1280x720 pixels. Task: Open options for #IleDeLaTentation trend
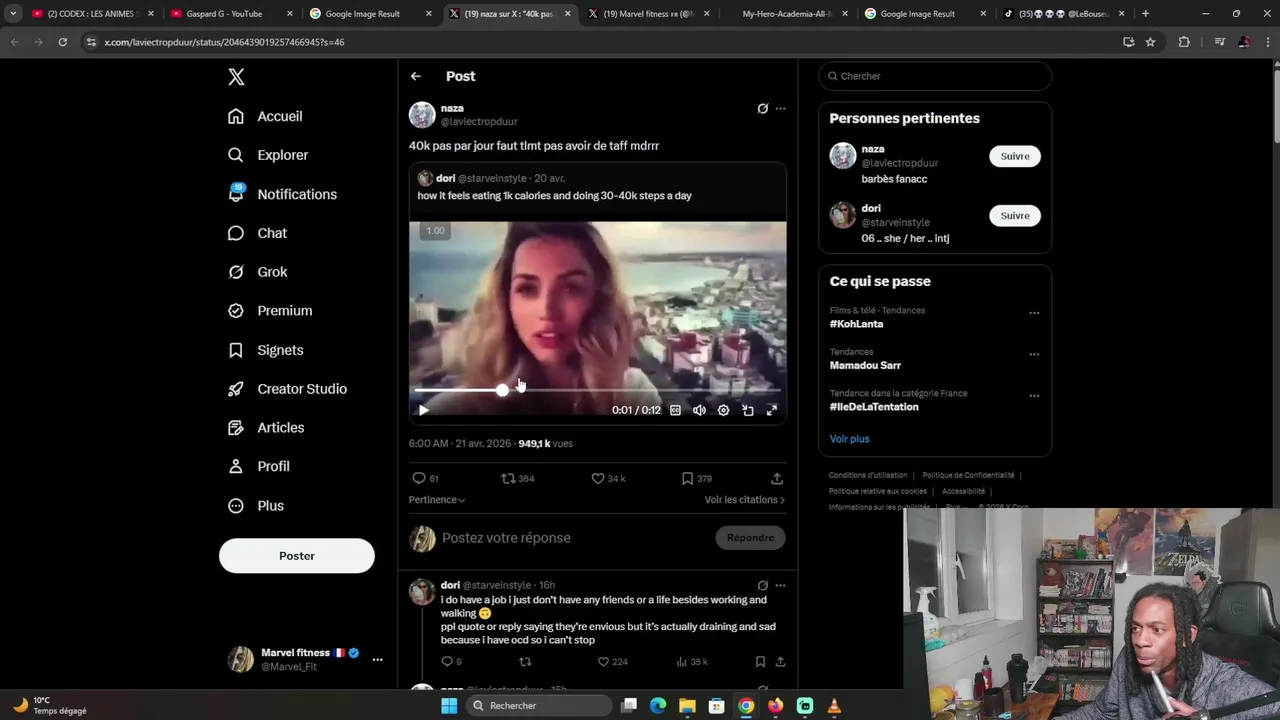[x=1034, y=396]
